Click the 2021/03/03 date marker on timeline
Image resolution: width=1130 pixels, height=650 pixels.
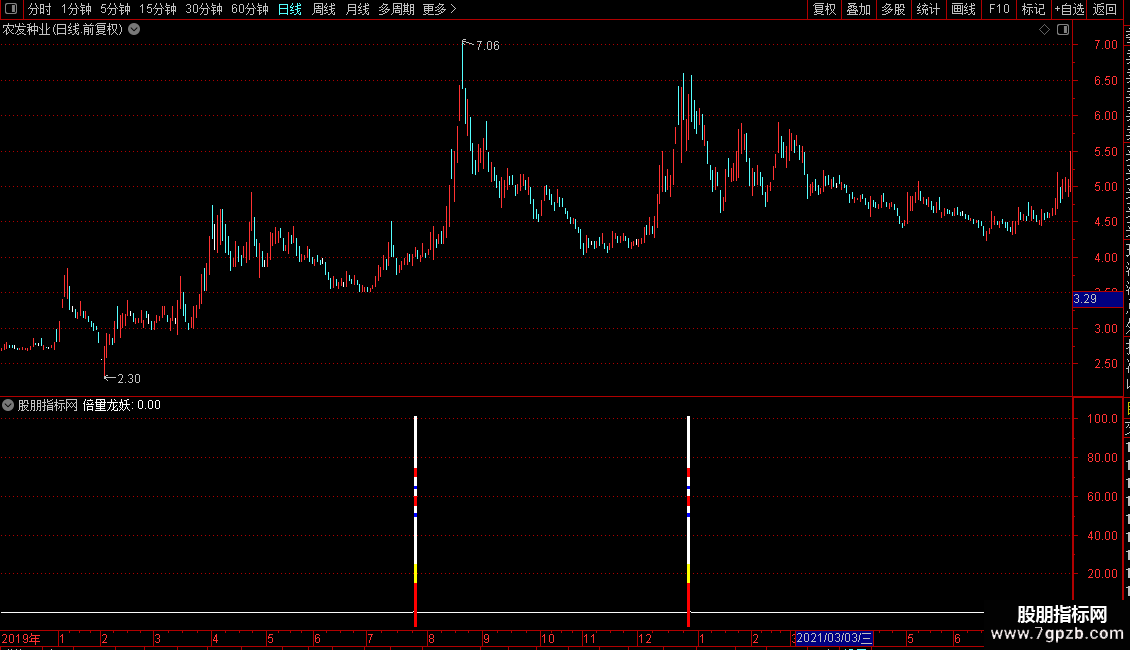tap(834, 638)
